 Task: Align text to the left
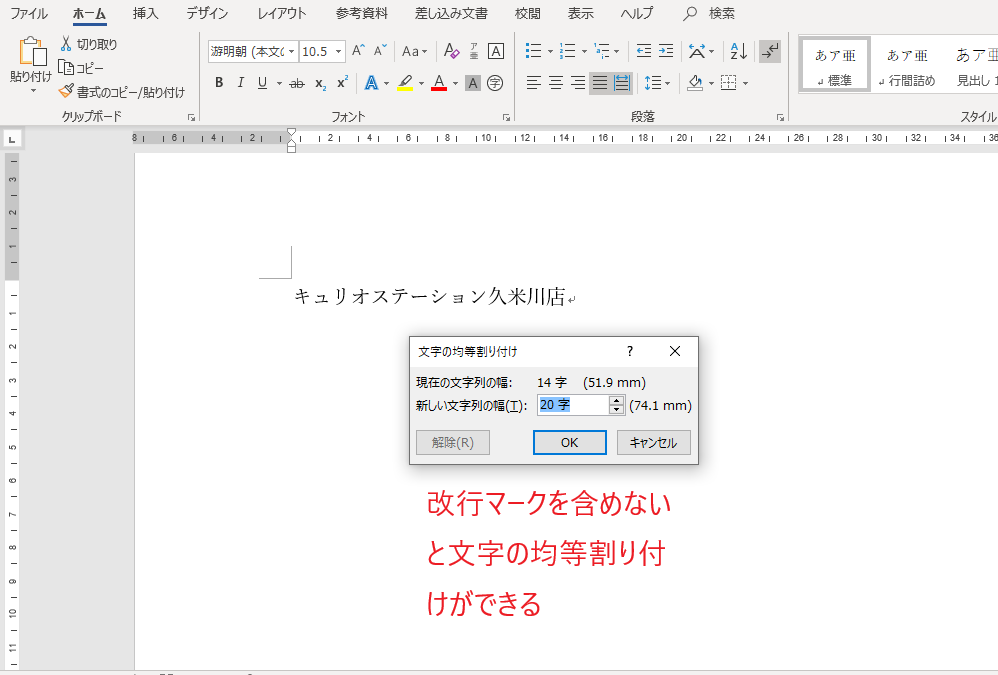533,83
